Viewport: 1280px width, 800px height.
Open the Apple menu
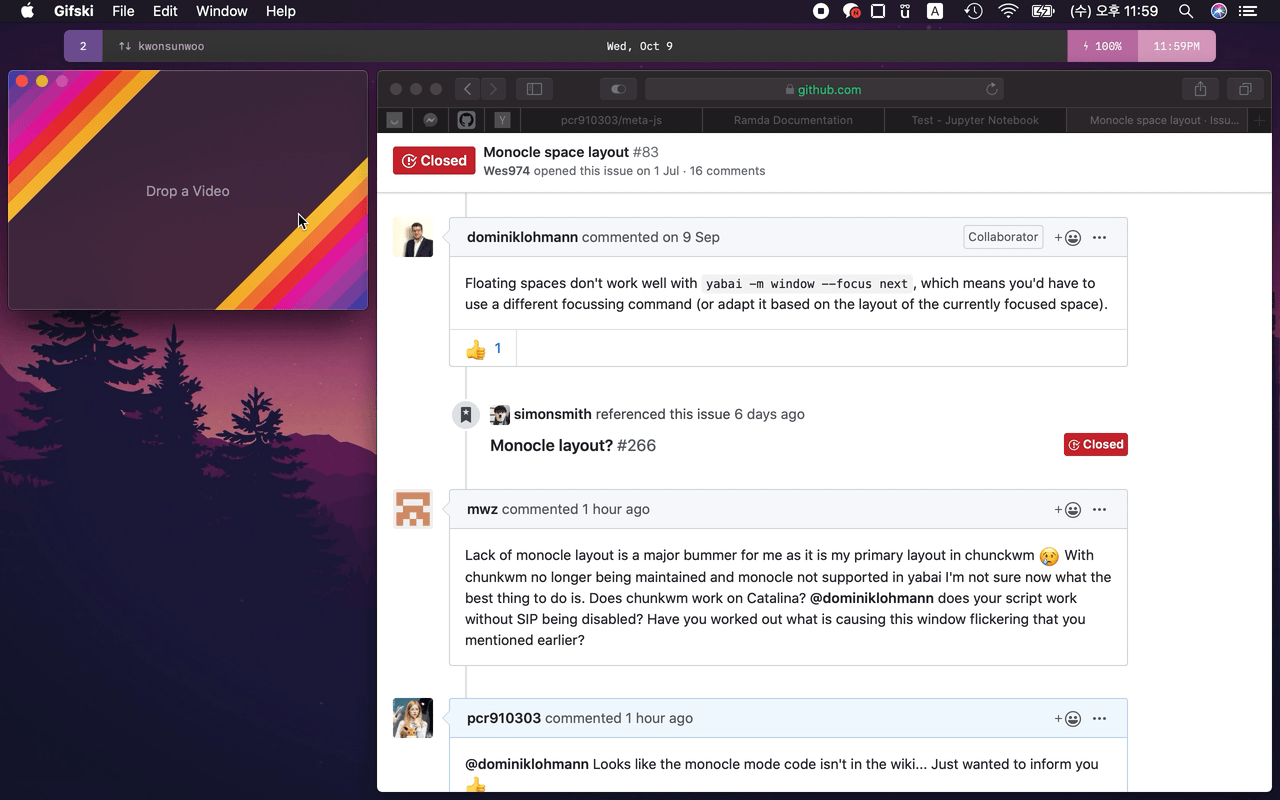[x=27, y=11]
